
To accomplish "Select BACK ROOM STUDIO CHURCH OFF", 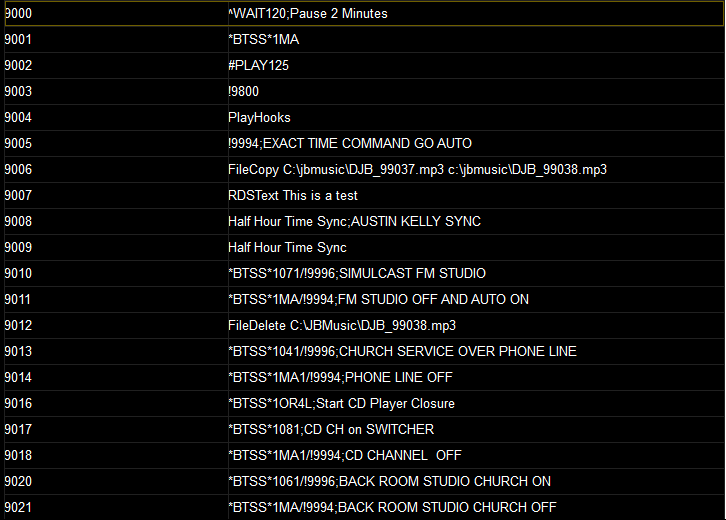I will tap(364, 507).
